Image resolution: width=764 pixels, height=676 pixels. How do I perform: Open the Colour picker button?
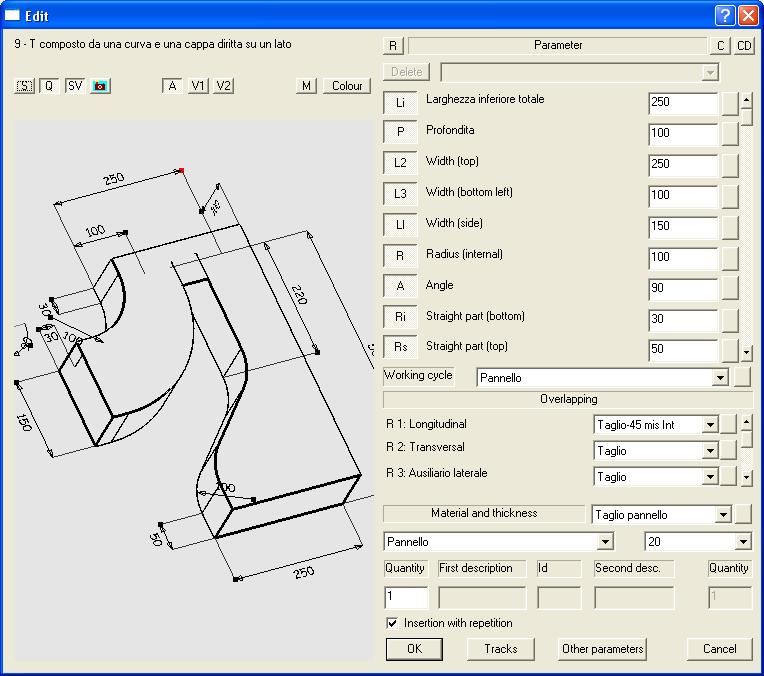click(347, 86)
